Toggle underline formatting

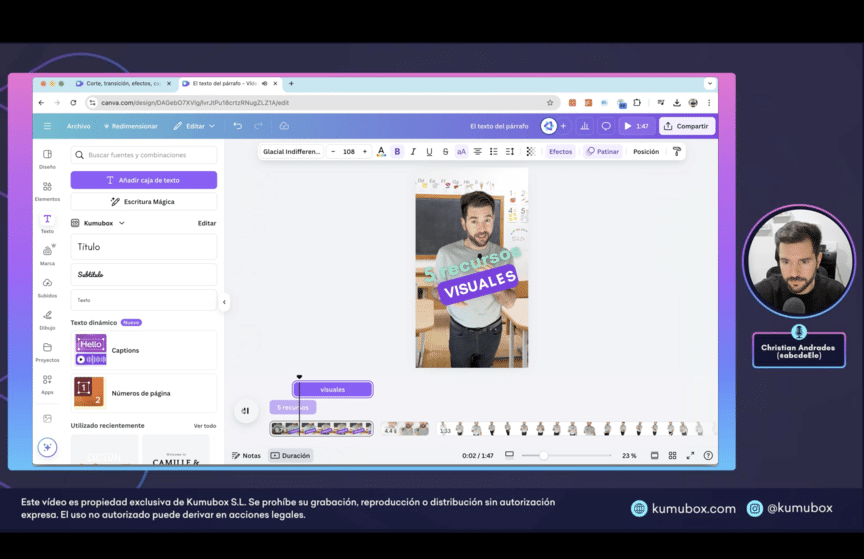(x=429, y=152)
